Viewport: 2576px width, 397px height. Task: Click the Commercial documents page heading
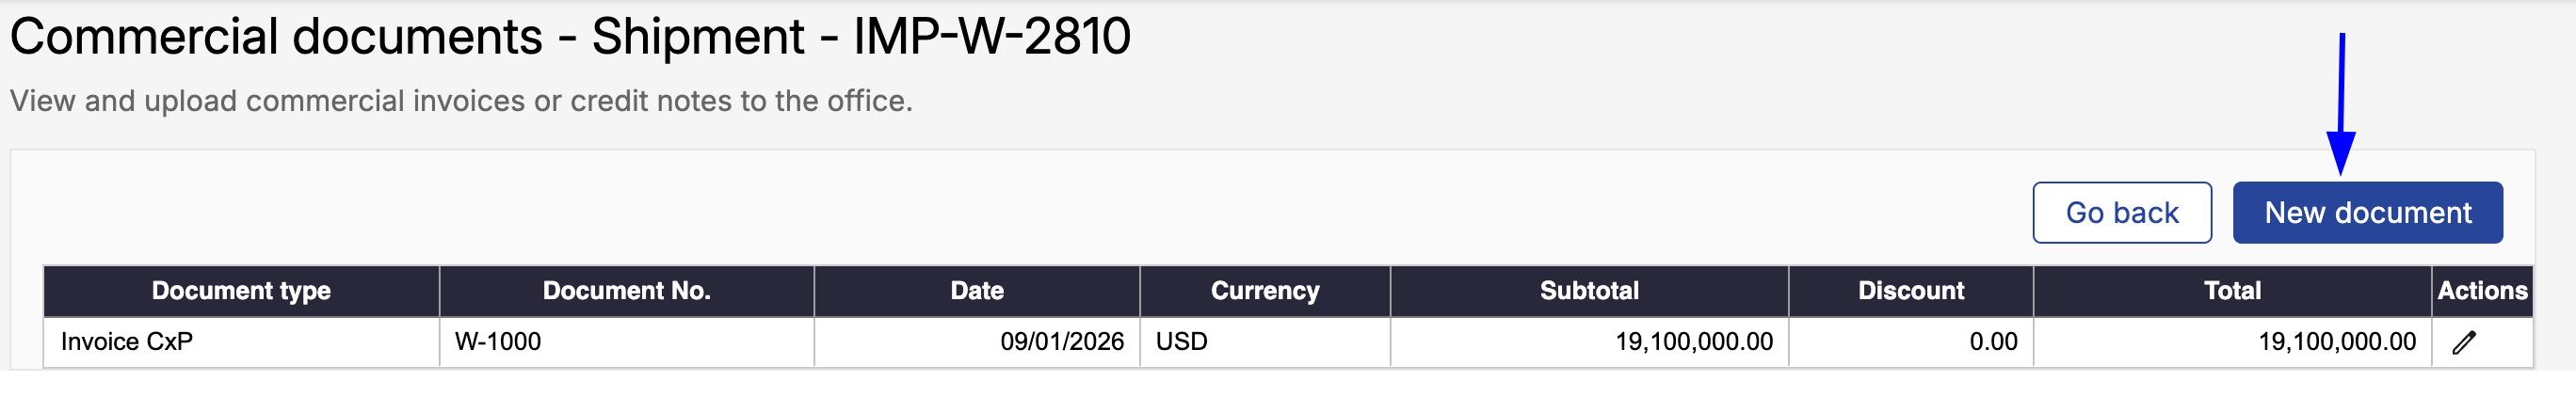570,38
